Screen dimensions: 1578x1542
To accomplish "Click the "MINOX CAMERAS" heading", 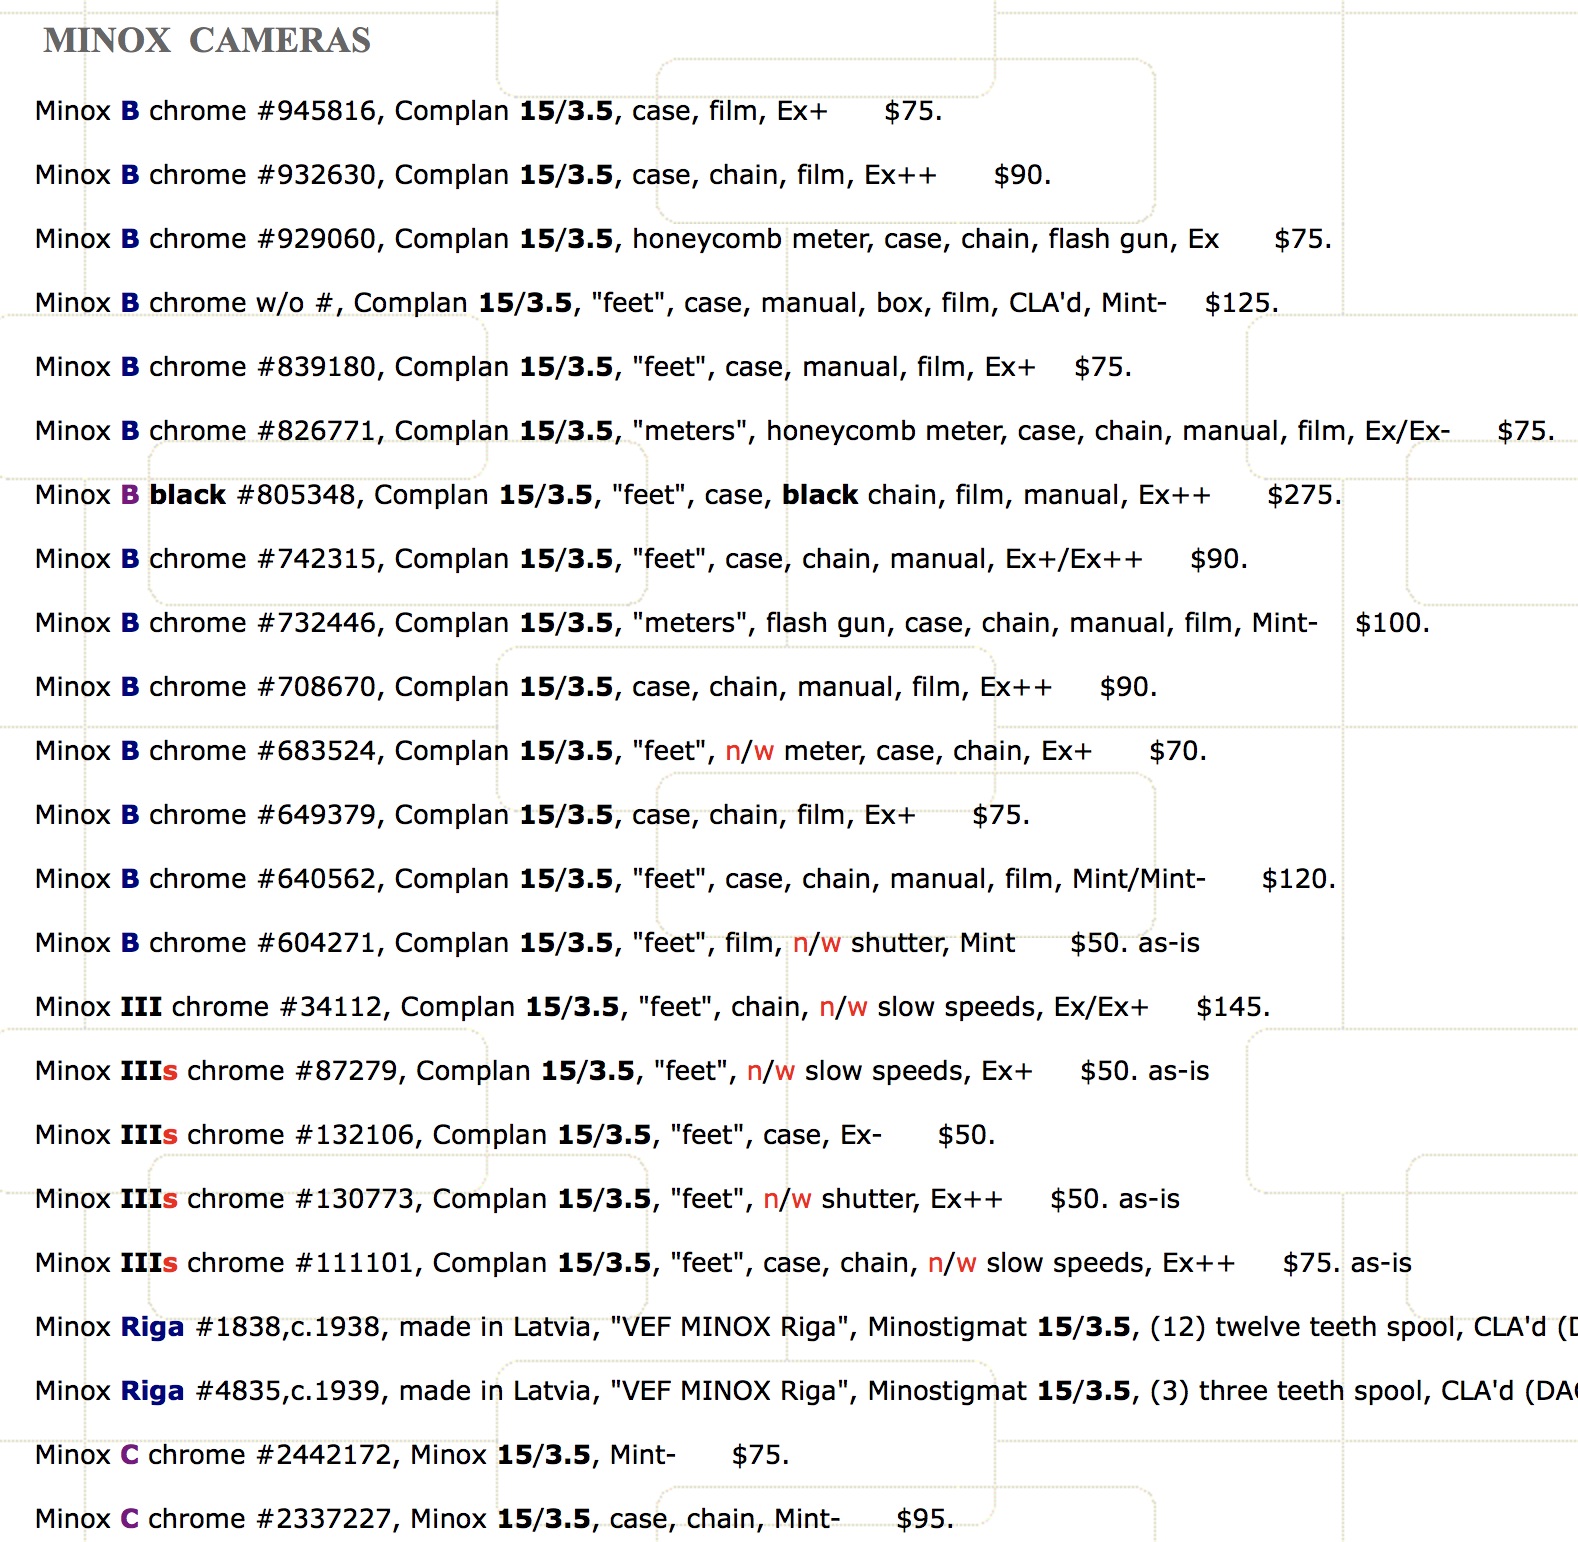I will point(207,41).
